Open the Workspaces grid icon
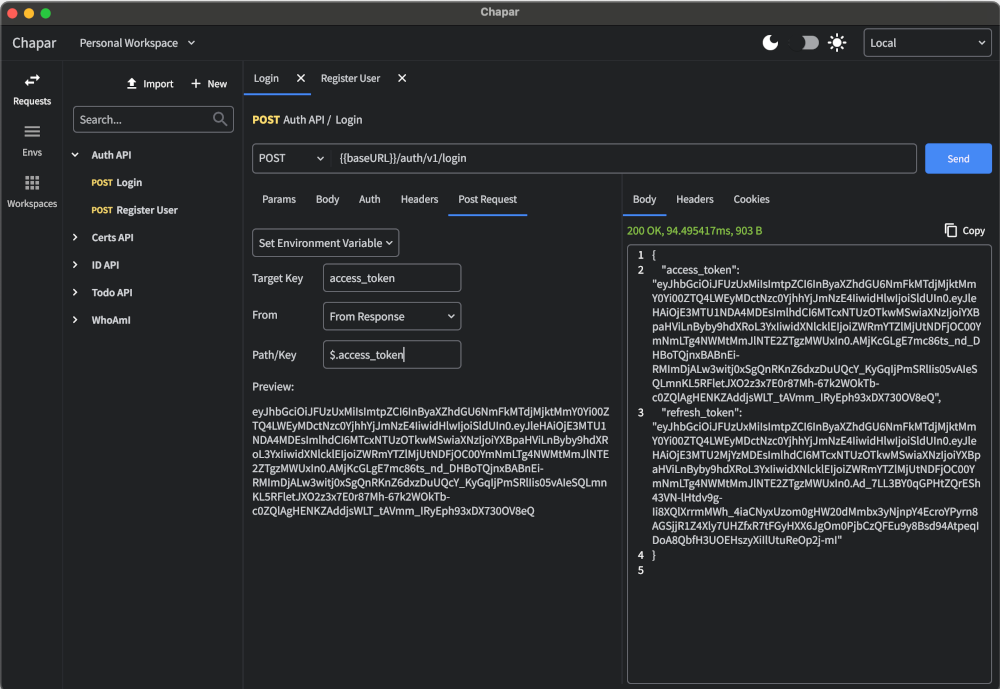The height and width of the screenshot is (689, 1000). tap(32, 183)
